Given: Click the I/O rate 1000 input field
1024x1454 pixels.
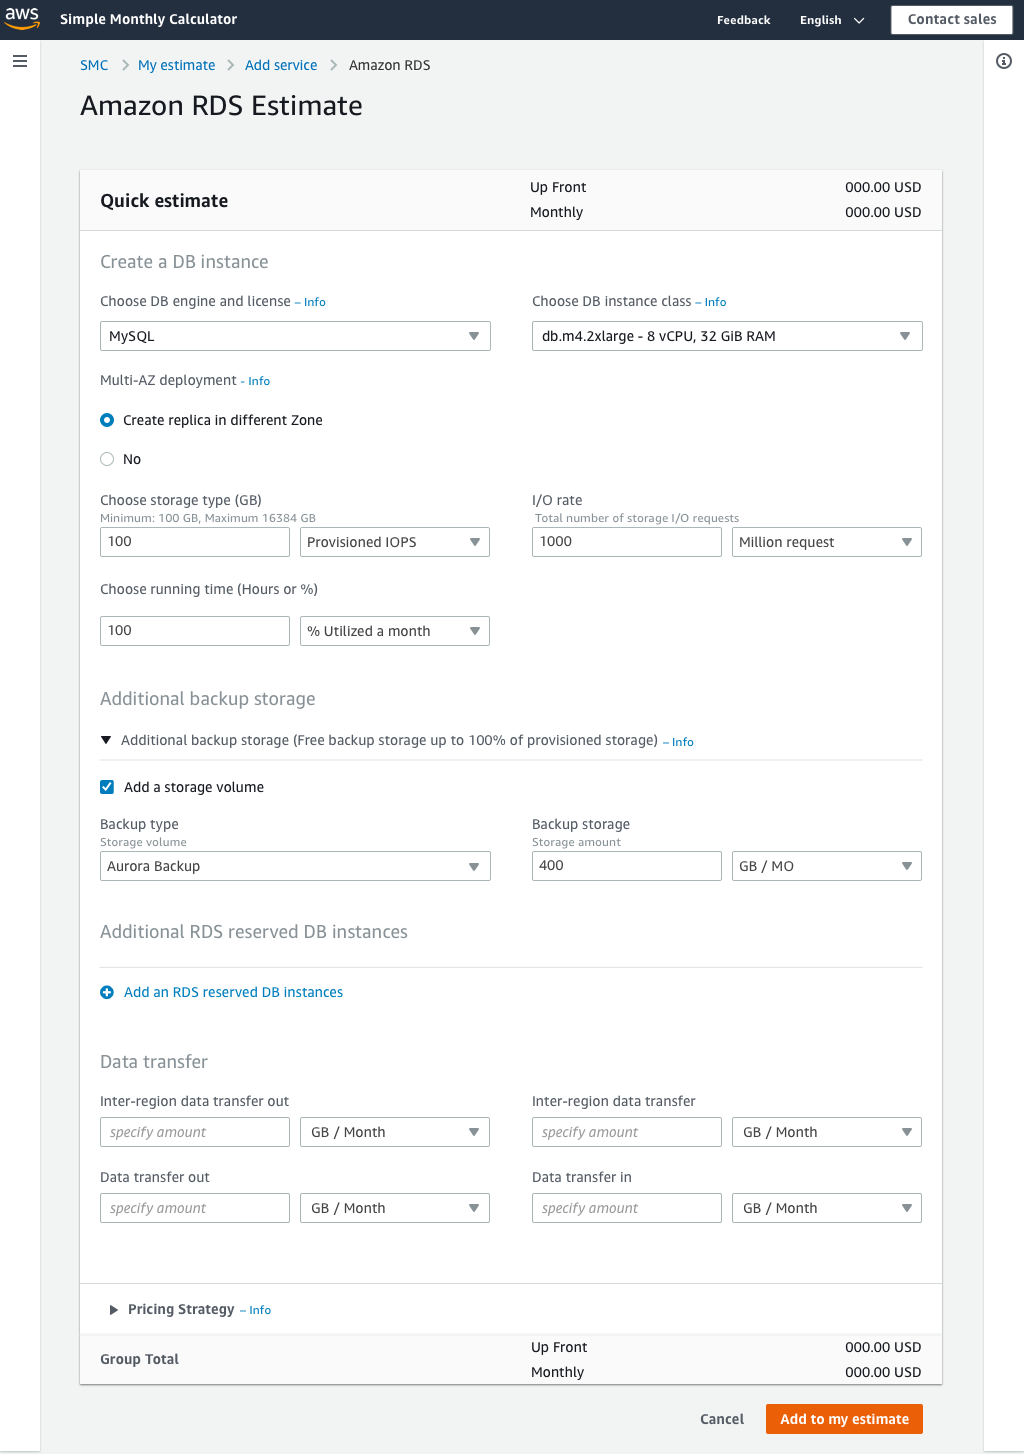Looking at the screenshot, I should [627, 542].
